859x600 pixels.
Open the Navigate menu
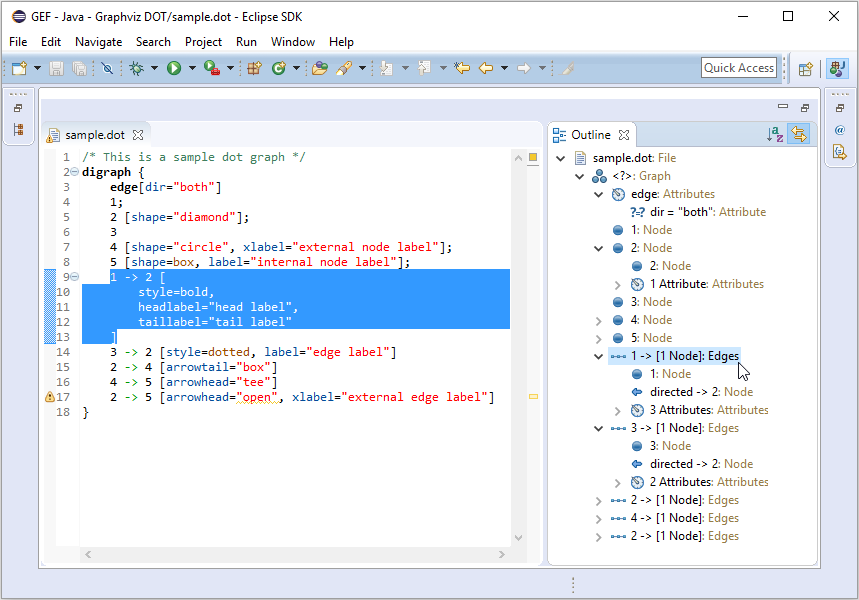coord(99,42)
